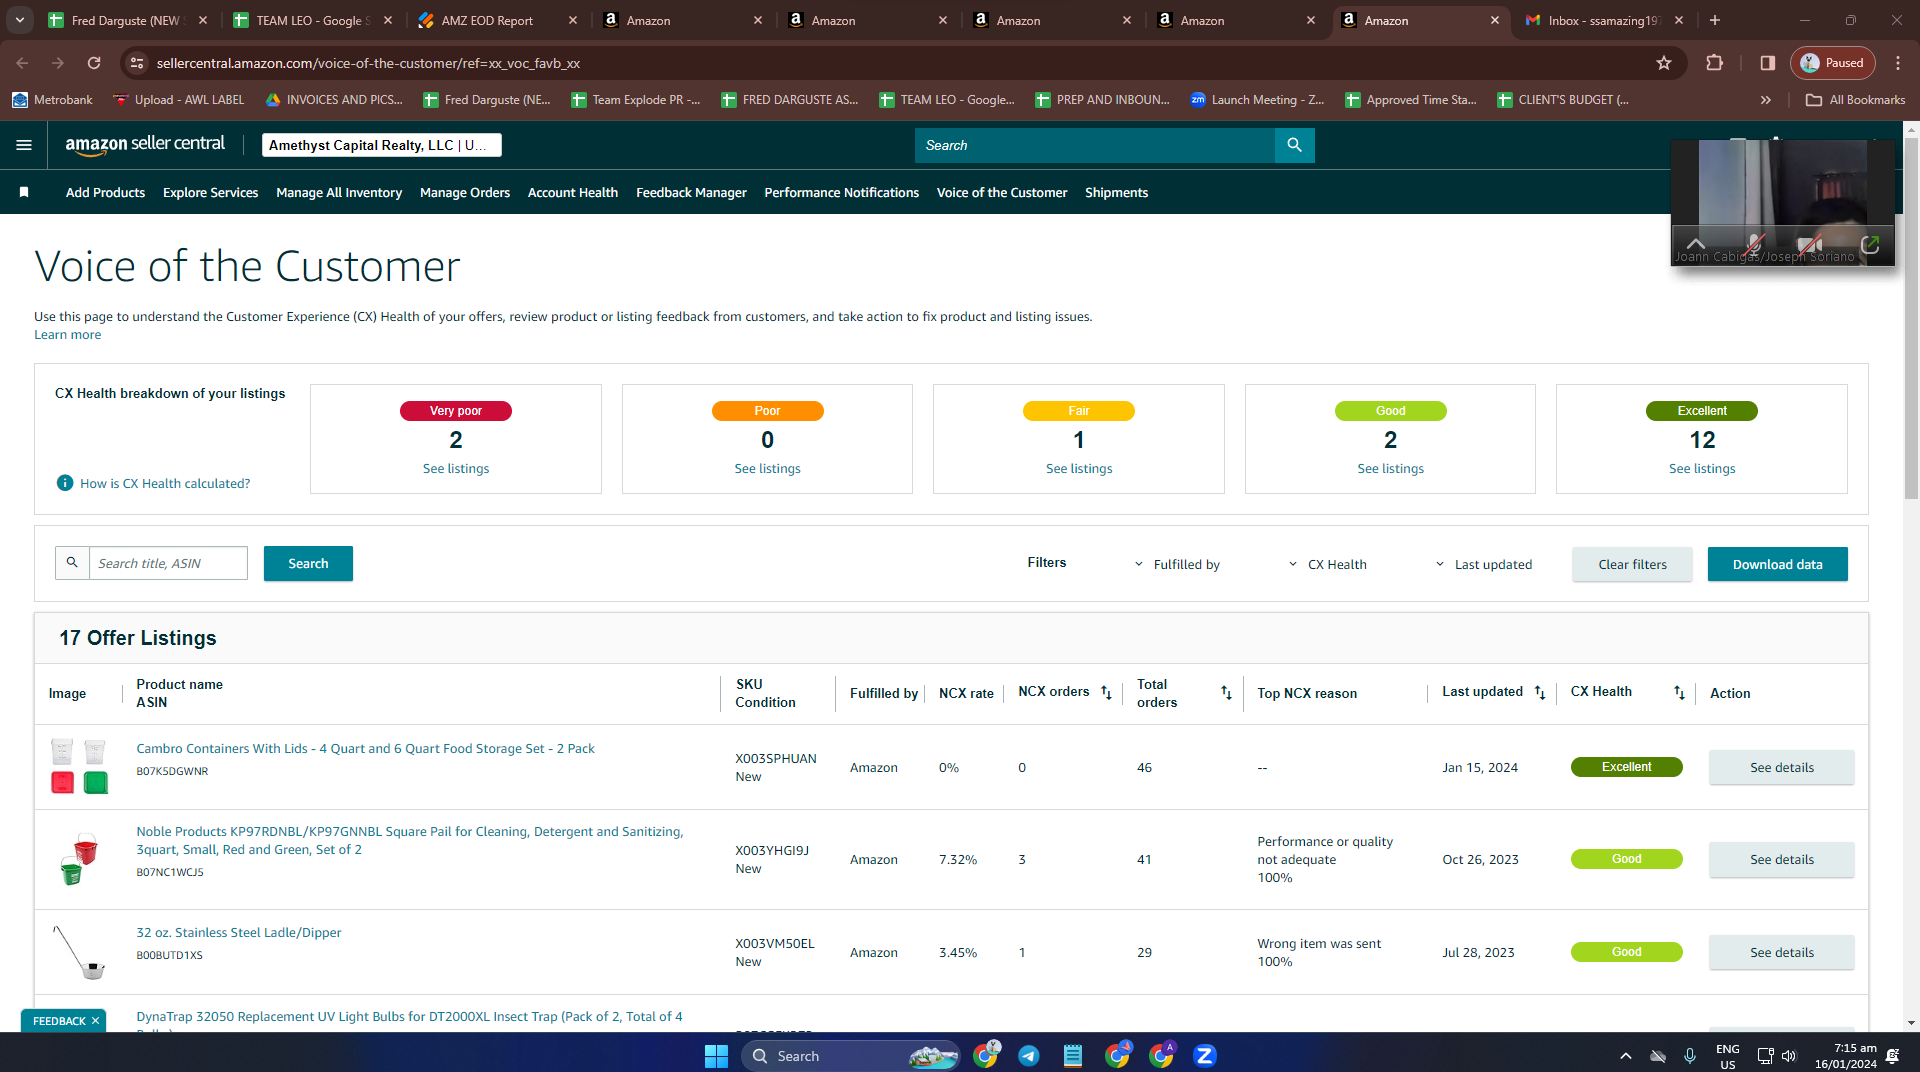
Task: Open Manage Orders menu item
Action: [x=465, y=192]
